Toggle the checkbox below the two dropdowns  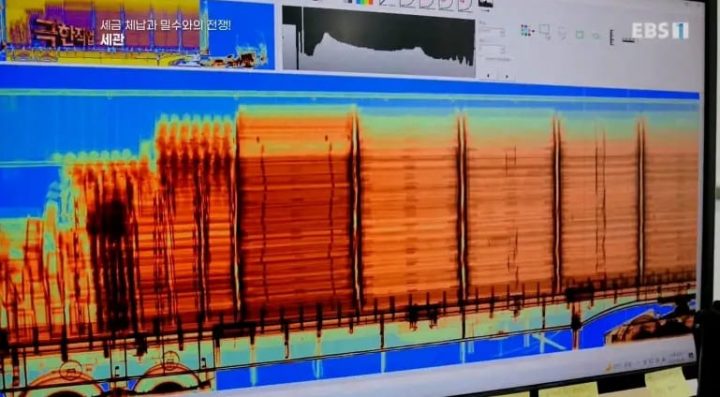pos(481,58)
